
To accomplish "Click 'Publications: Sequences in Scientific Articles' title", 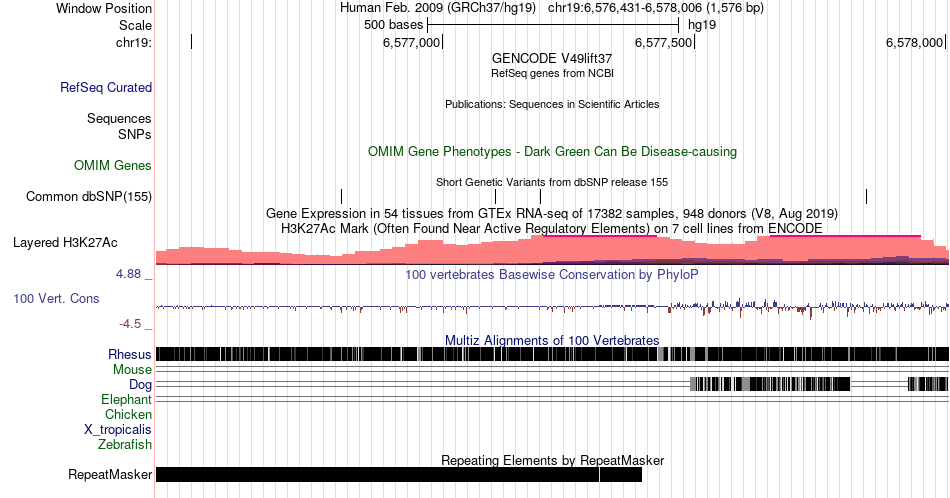I will 552,104.
